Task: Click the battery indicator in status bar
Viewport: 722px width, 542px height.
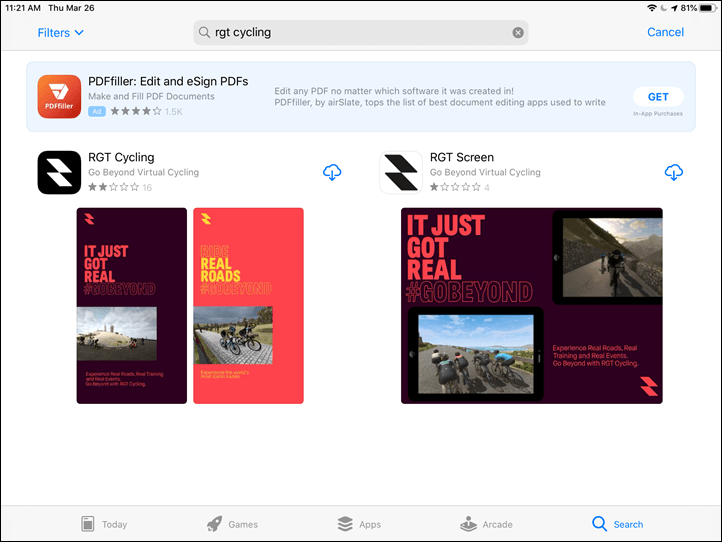Action: (x=707, y=8)
